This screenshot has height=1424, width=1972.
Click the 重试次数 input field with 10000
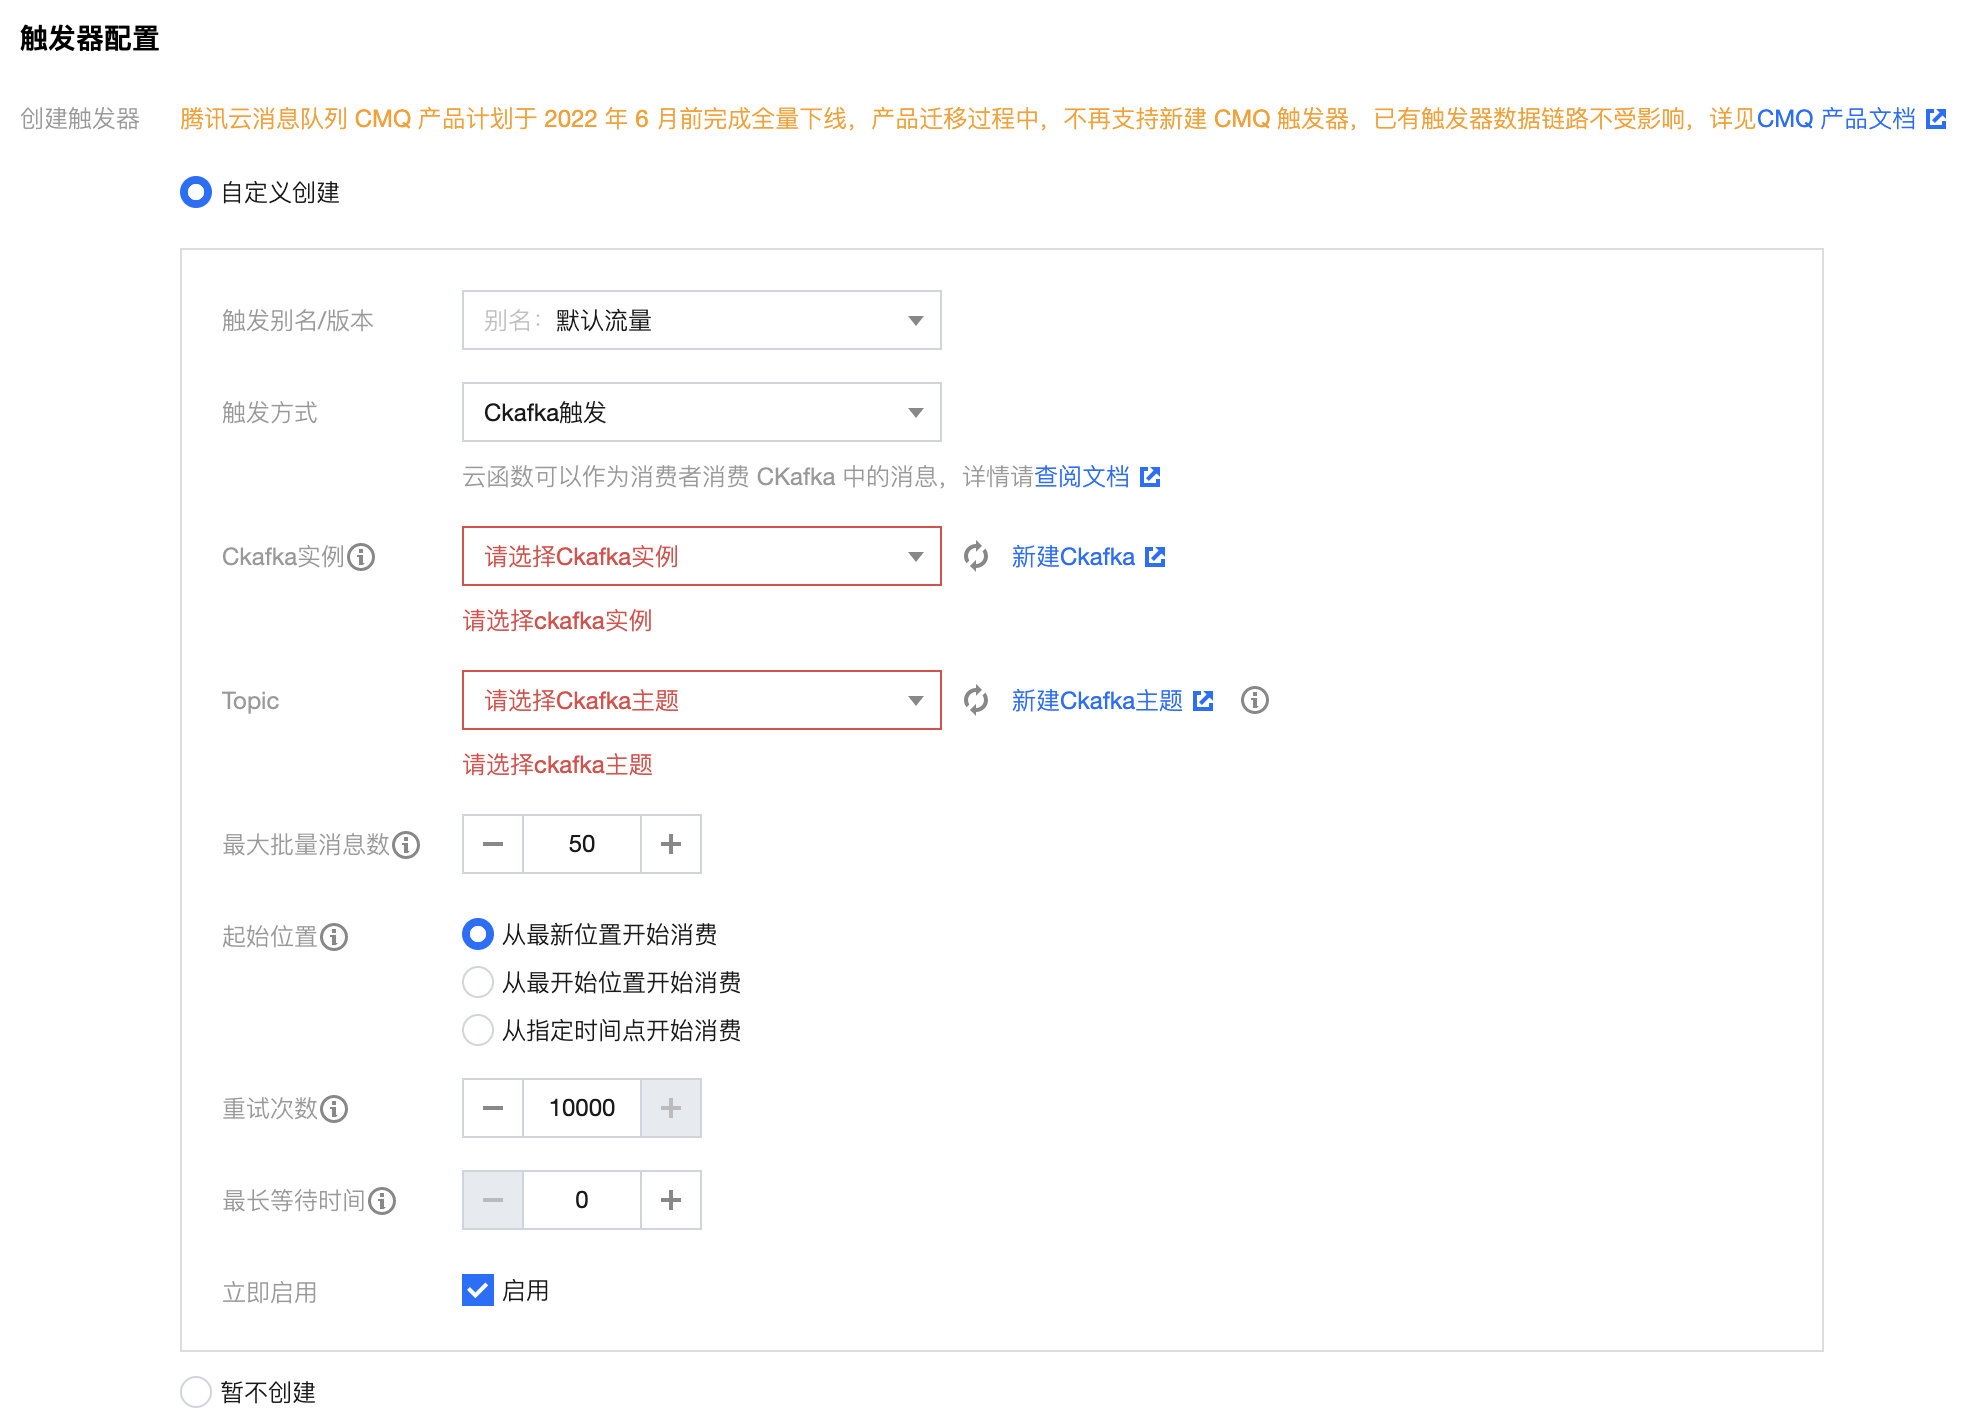tap(581, 1108)
